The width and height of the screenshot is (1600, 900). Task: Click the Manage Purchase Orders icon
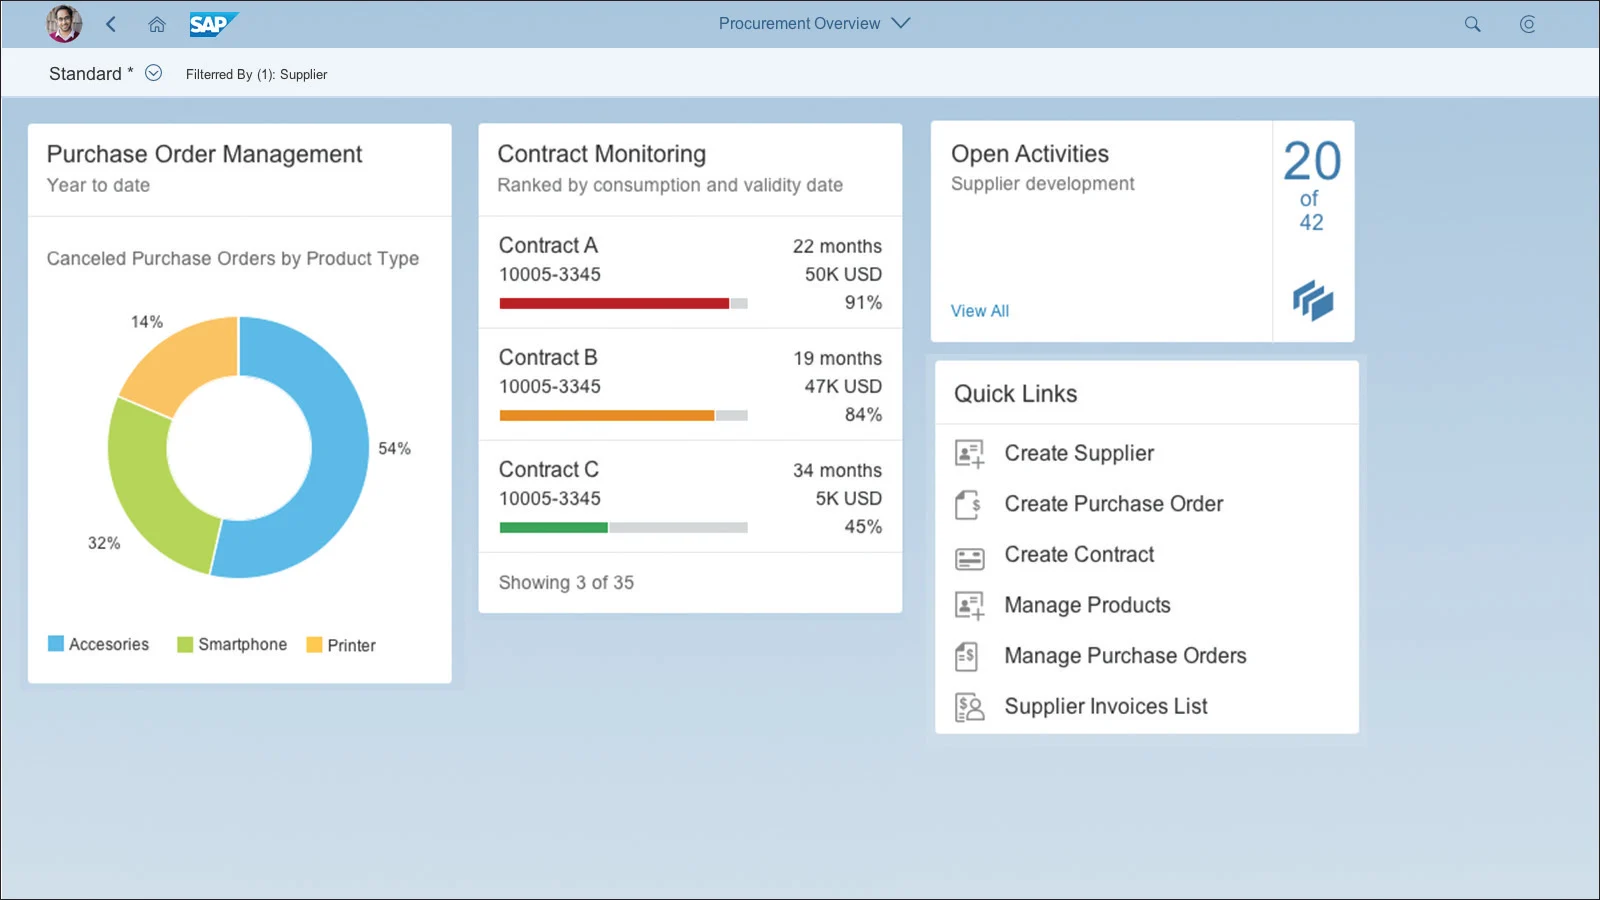point(968,655)
